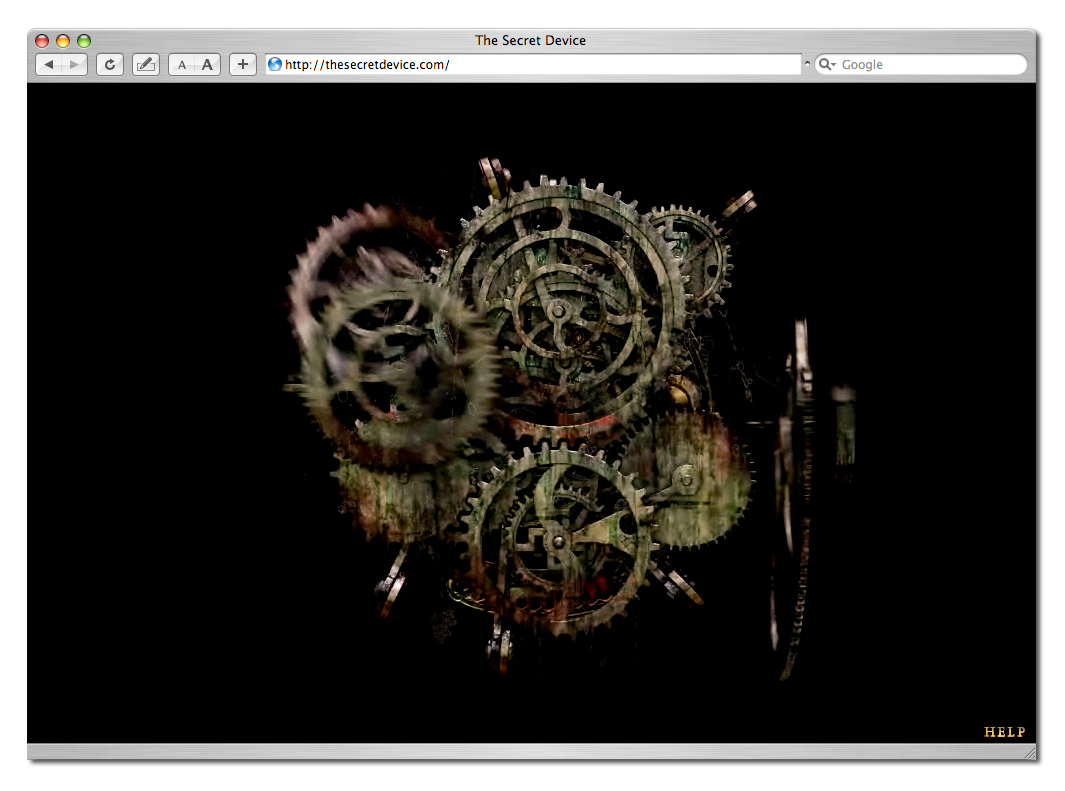Open the HELP link
Screen dimensions: 1065x791
[1004, 732]
